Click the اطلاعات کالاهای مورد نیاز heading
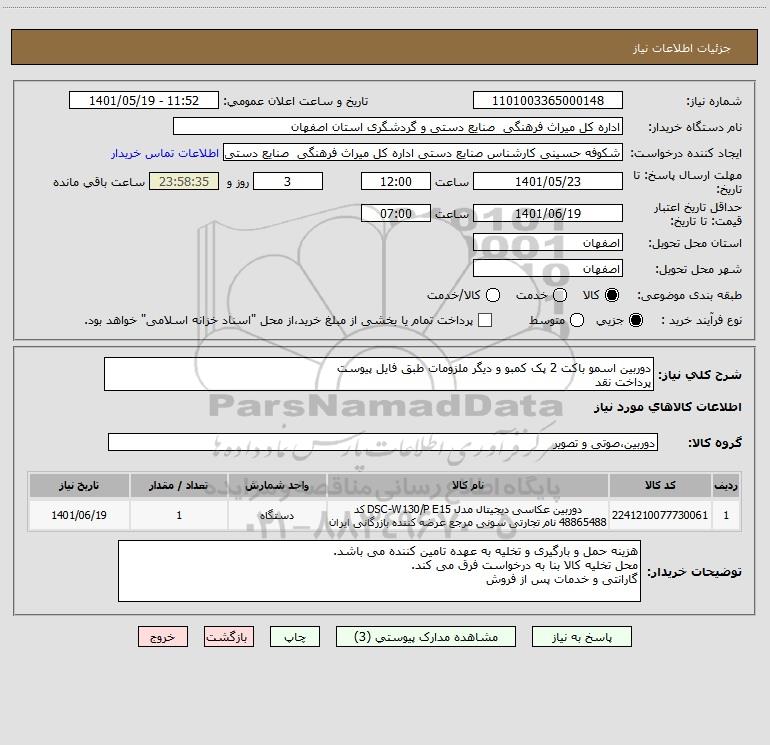The image size is (770, 745). 668,407
